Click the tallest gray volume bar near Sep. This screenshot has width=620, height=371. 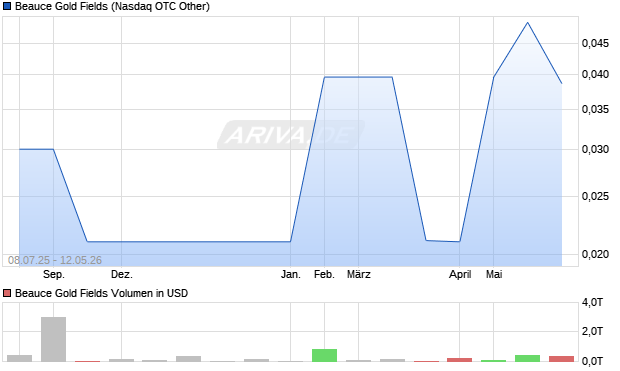tap(53, 339)
